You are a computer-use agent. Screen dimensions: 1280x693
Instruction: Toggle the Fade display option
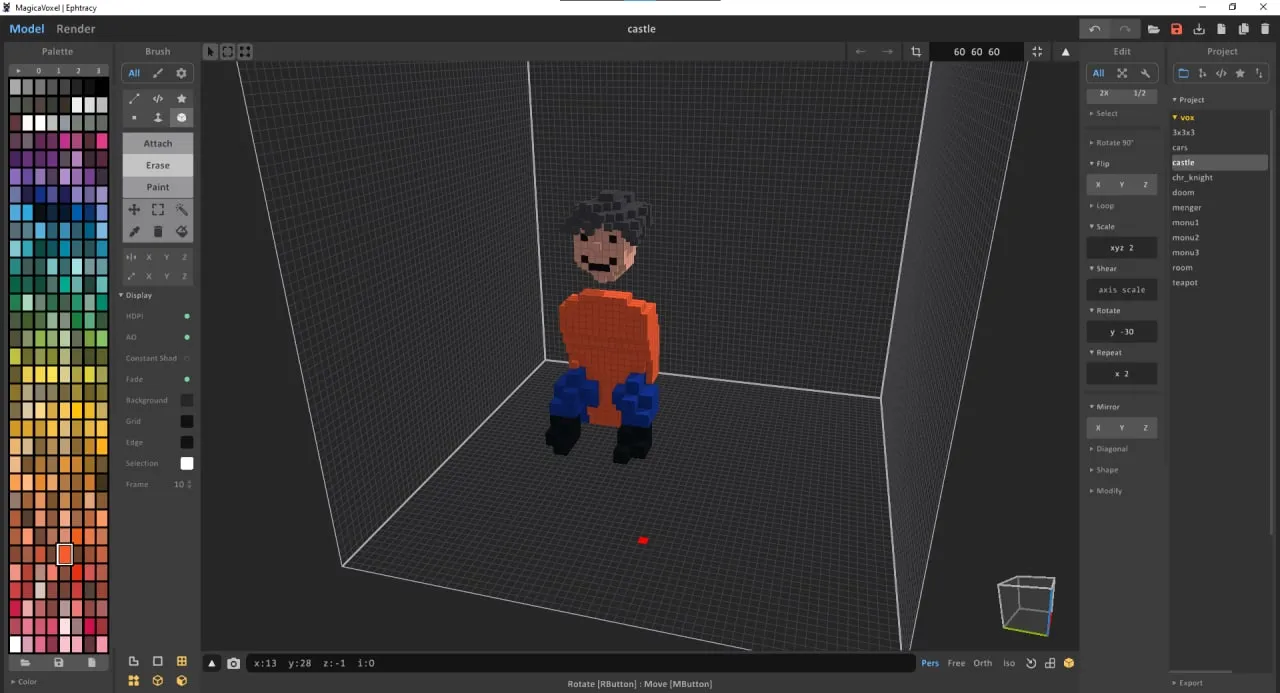187,379
